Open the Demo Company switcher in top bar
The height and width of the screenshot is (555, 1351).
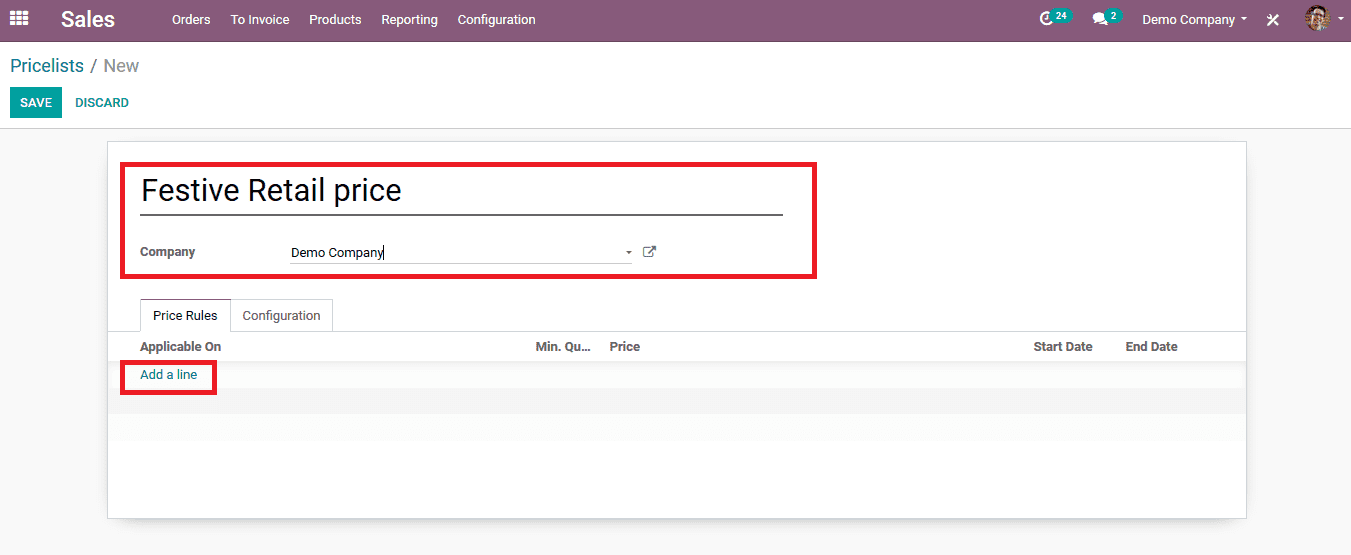click(1194, 20)
